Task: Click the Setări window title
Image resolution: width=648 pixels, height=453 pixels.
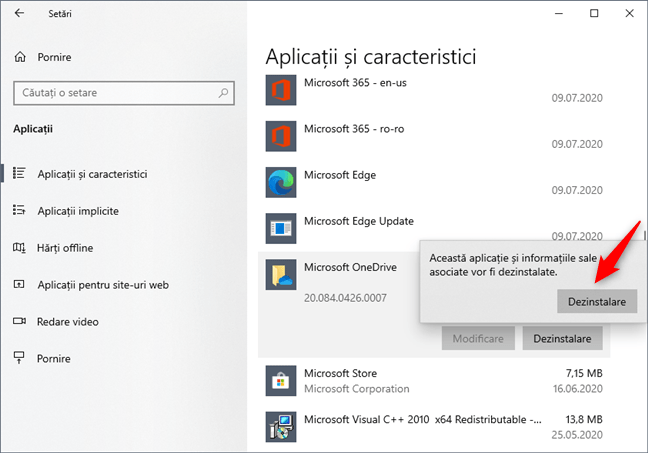Action: [x=60, y=14]
